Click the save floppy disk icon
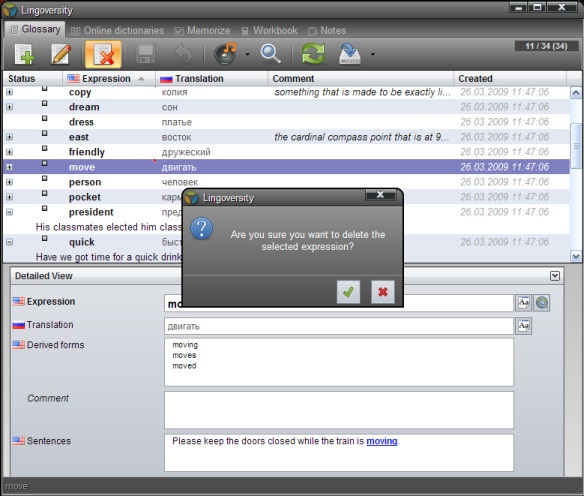Screen dimensions: 584x496 (146, 54)
